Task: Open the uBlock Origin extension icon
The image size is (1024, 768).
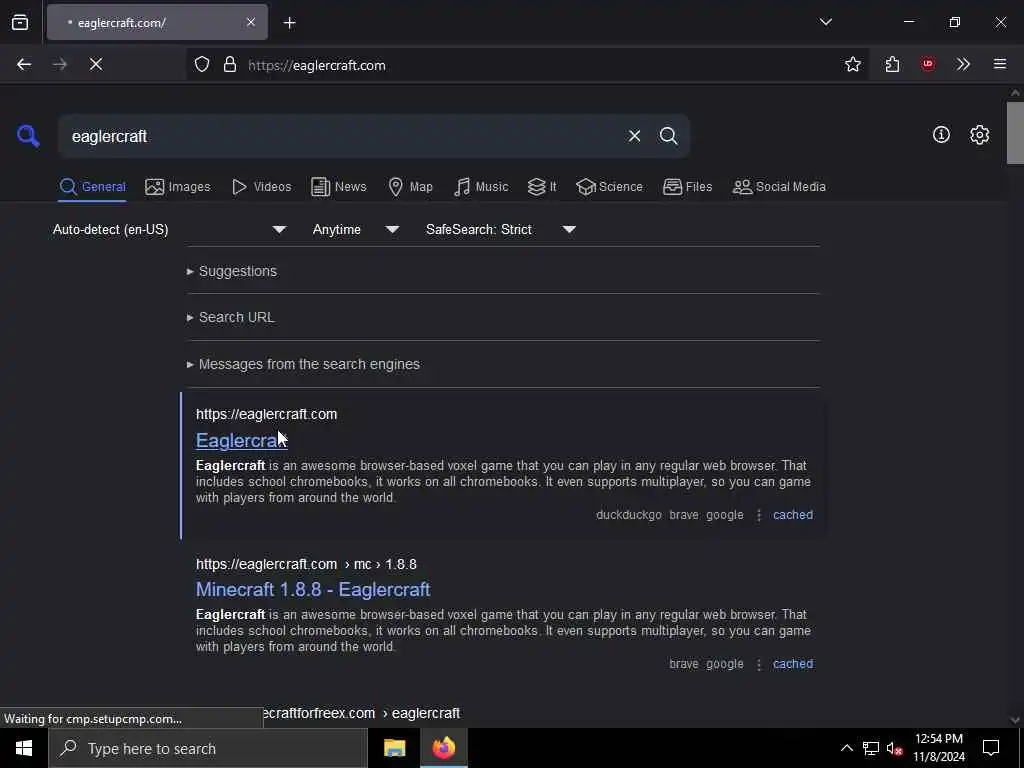Action: coord(928,64)
